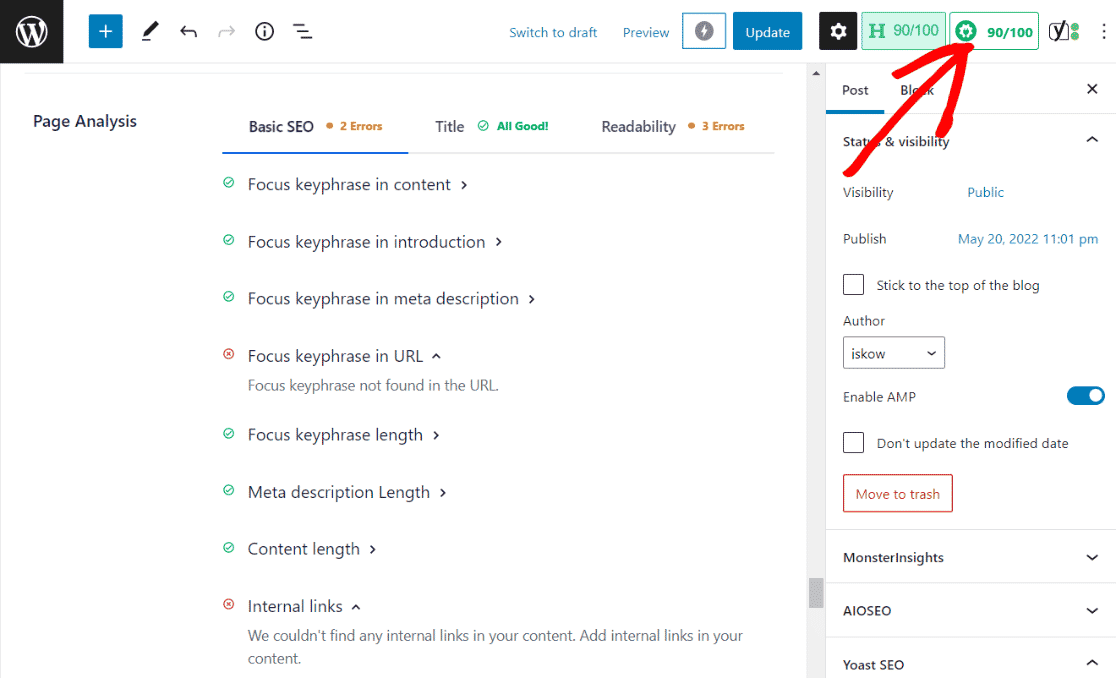The width and height of the screenshot is (1116, 678).
Task: Open the block inserter plus button
Action: click(x=105, y=32)
